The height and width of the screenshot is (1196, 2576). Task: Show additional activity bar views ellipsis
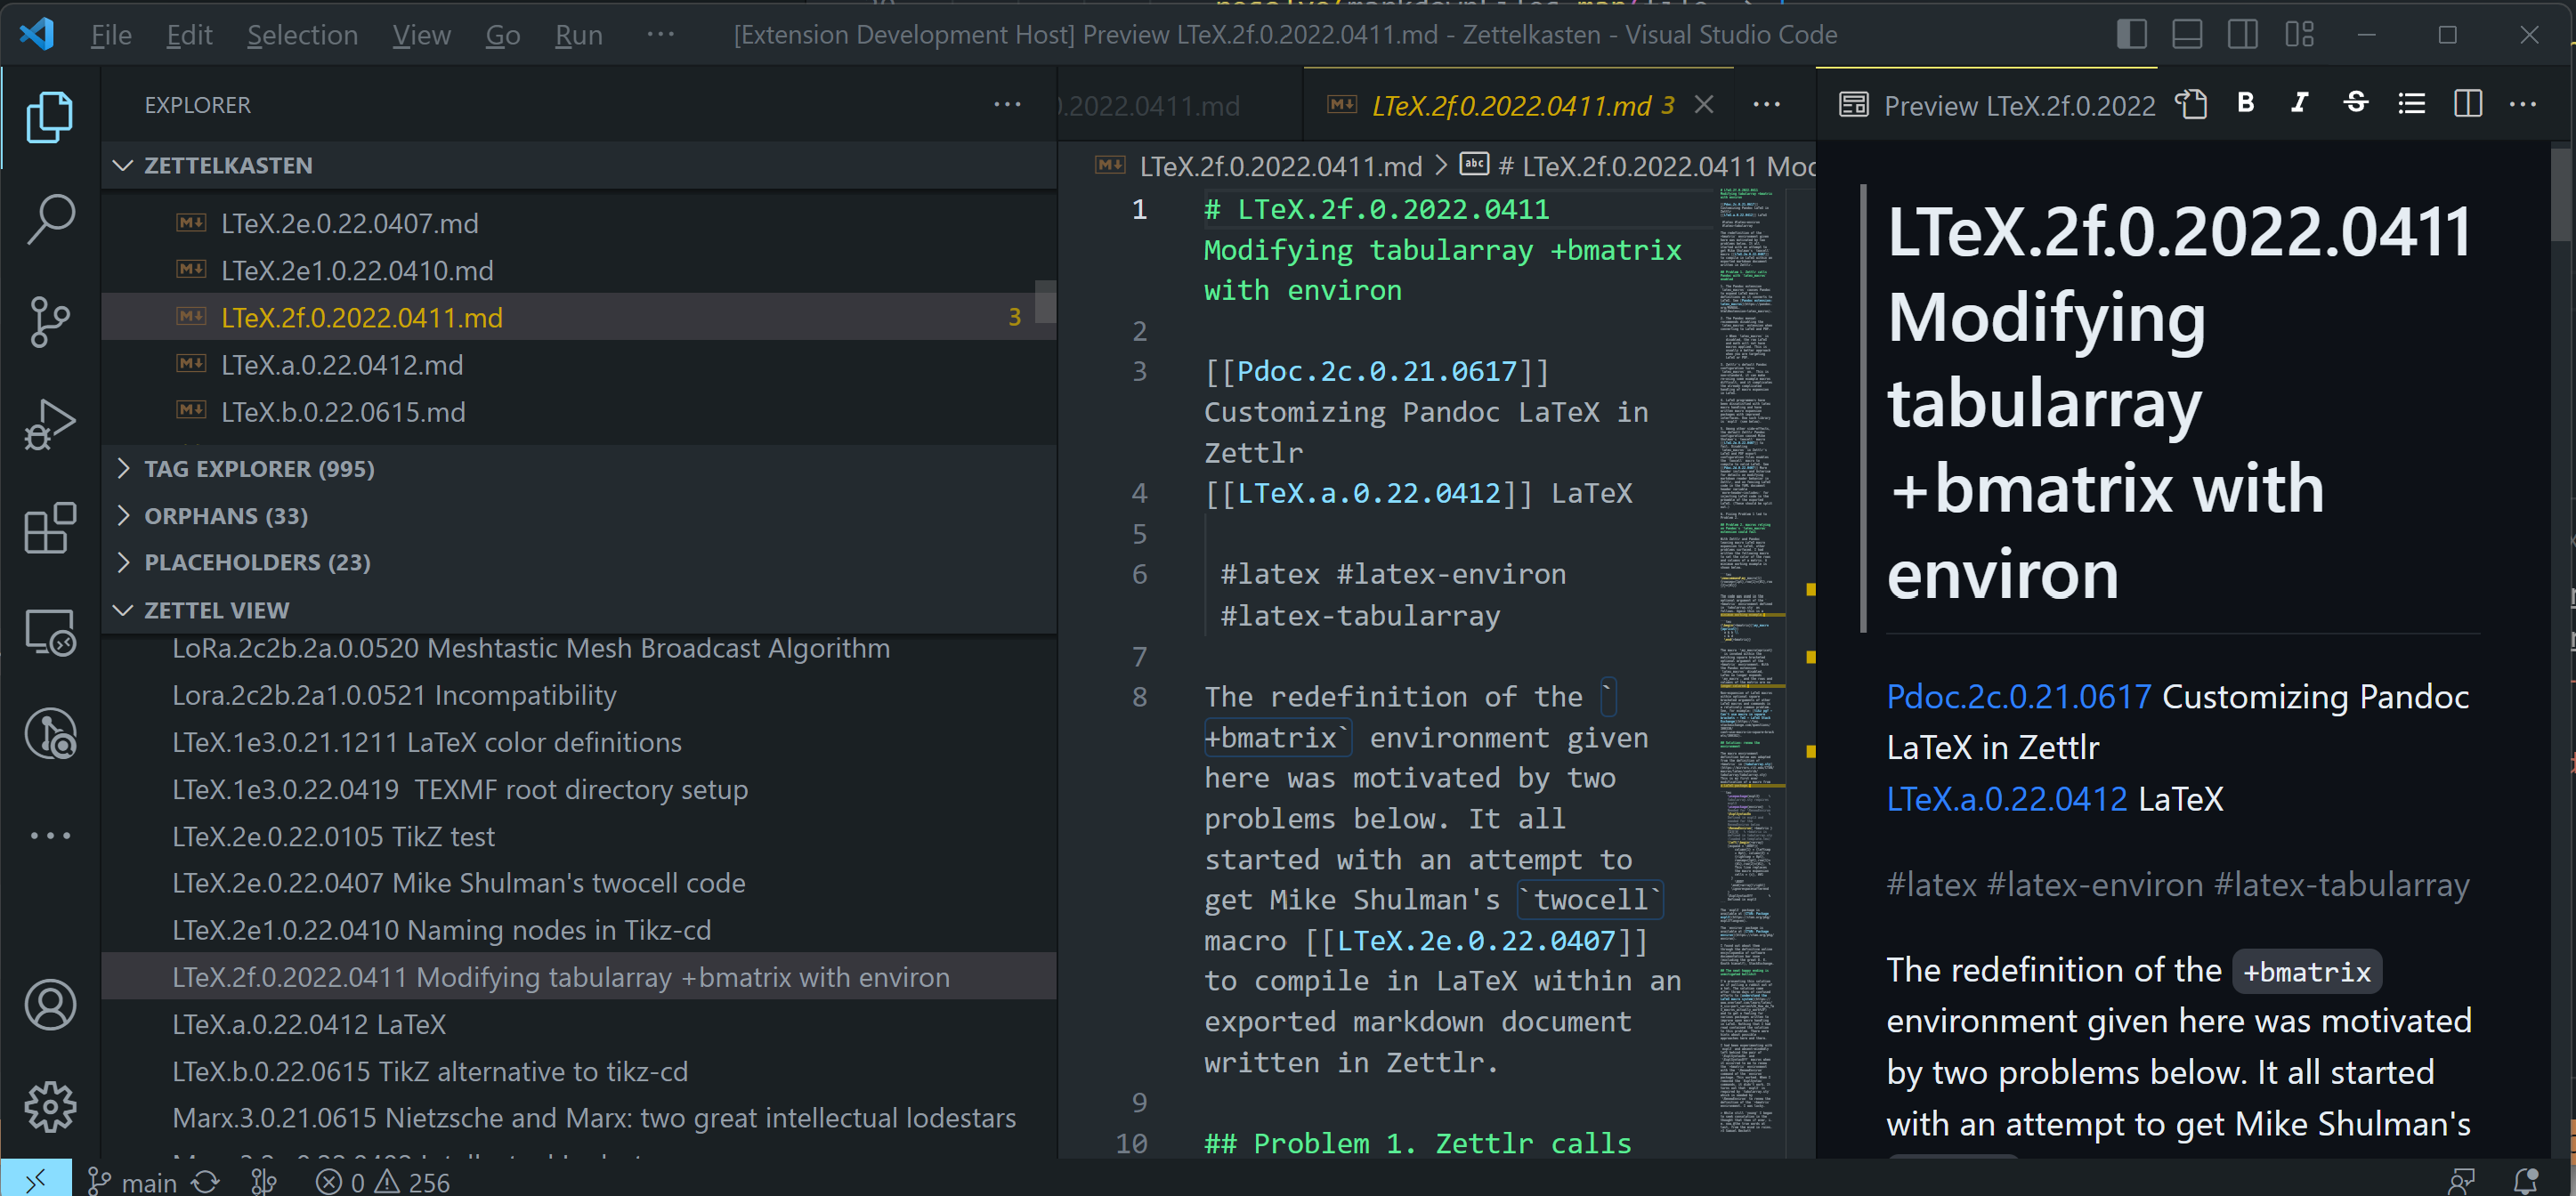point(50,835)
